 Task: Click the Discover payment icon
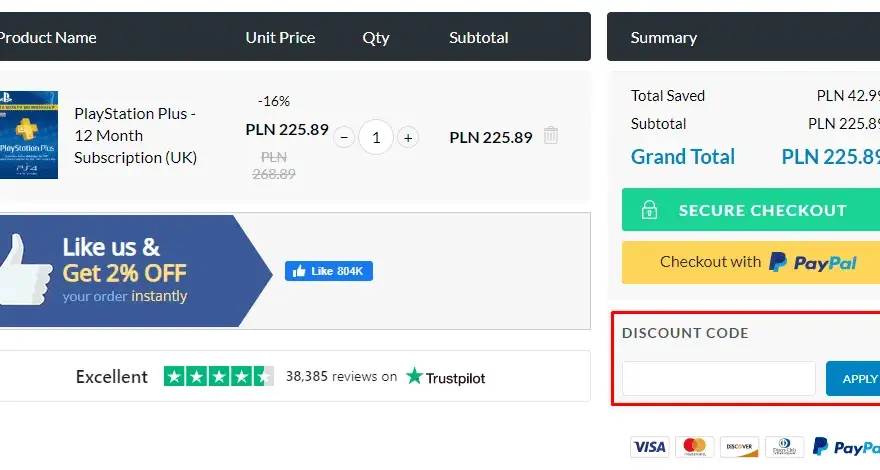click(x=739, y=447)
